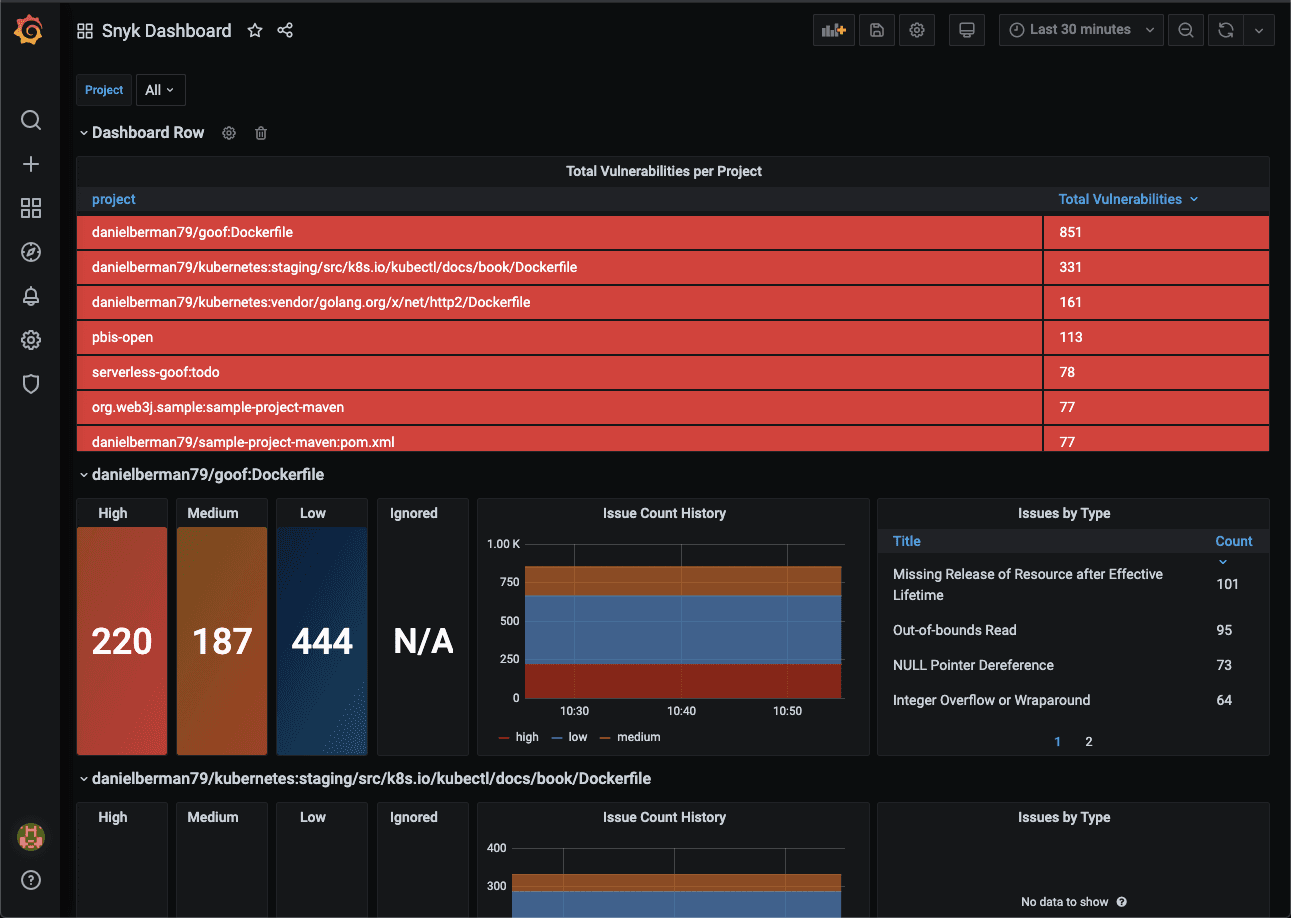Cycle view mode with the monitor icon
This screenshot has width=1291, height=918.
pyautogui.click(x=967, y=30)
